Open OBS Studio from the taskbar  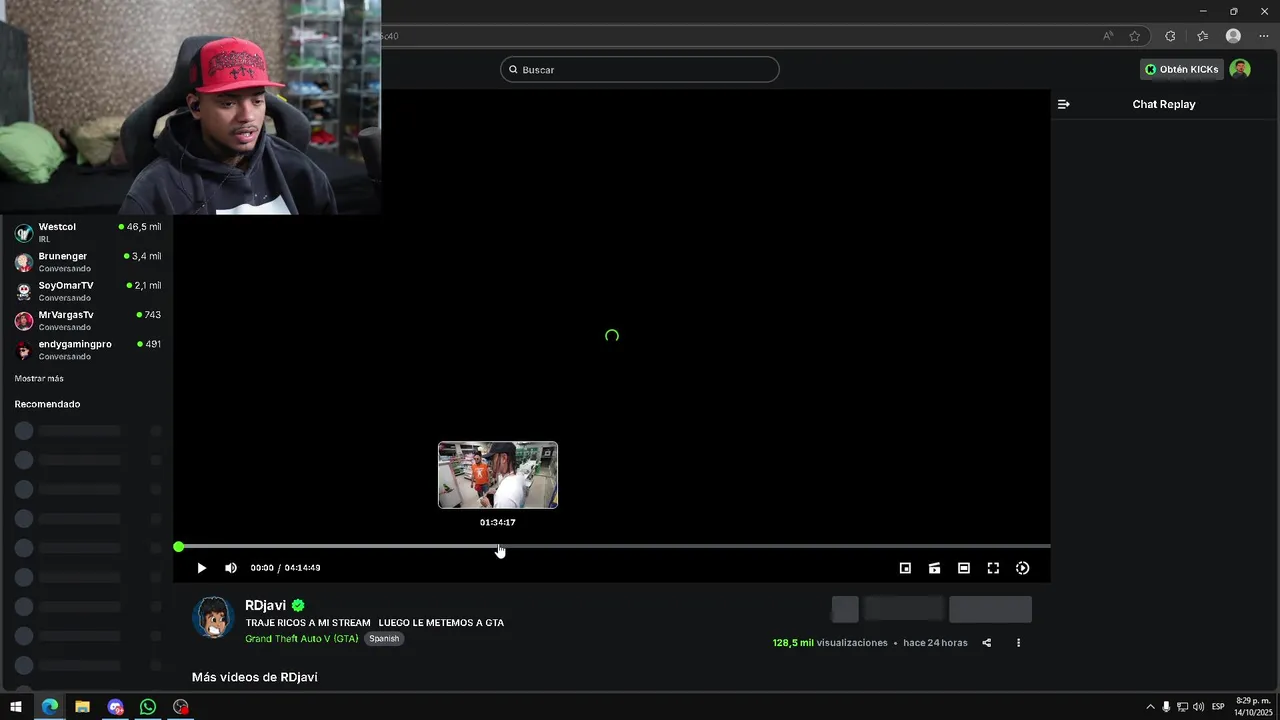coord(181,707)
